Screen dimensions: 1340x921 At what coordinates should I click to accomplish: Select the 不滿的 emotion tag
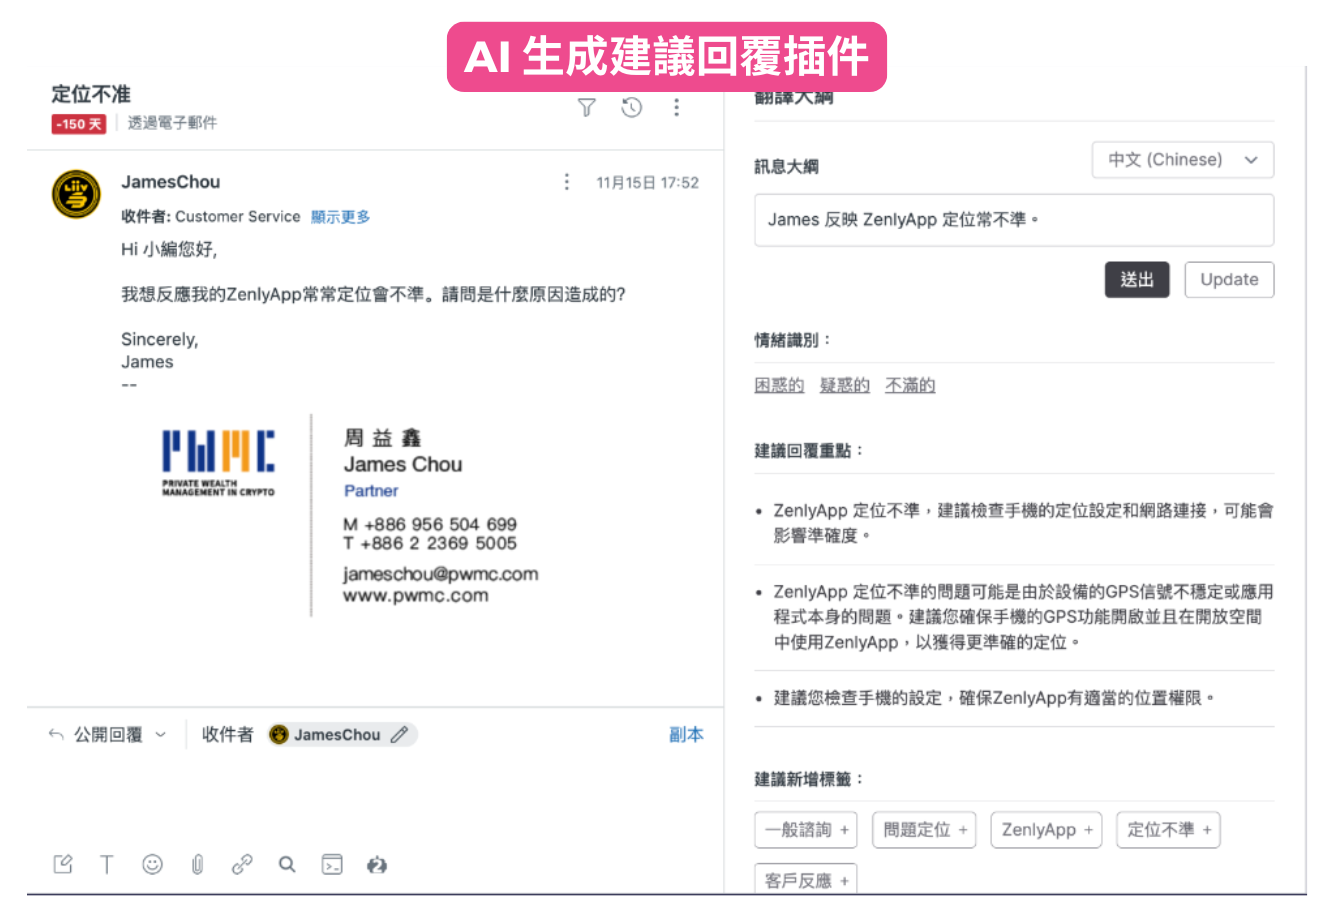click(910, 386)
